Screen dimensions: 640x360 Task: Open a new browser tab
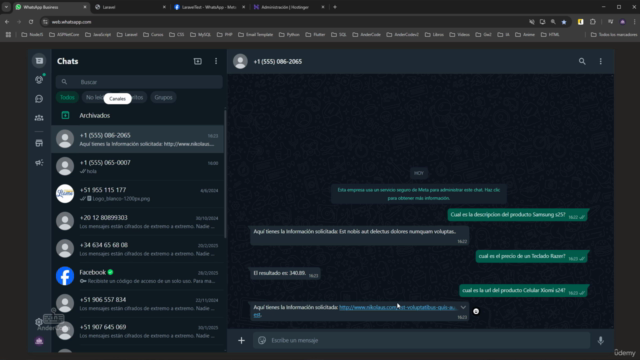(335, 7)
